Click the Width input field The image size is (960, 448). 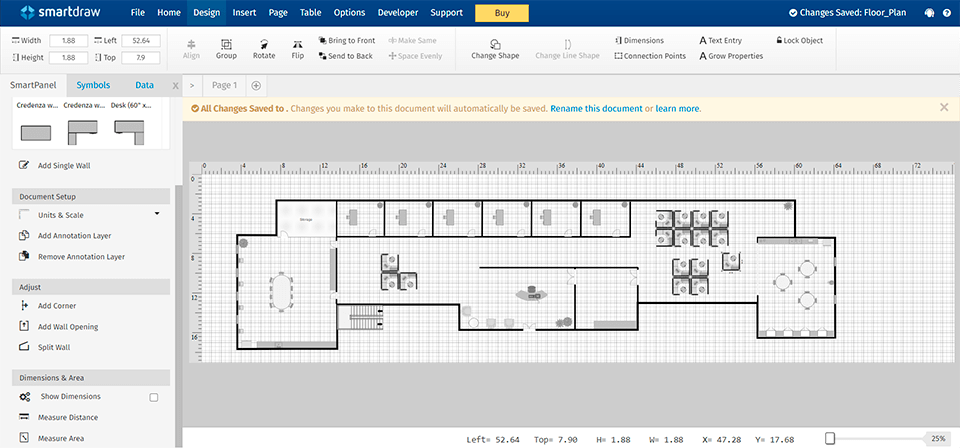click(69, 41)
